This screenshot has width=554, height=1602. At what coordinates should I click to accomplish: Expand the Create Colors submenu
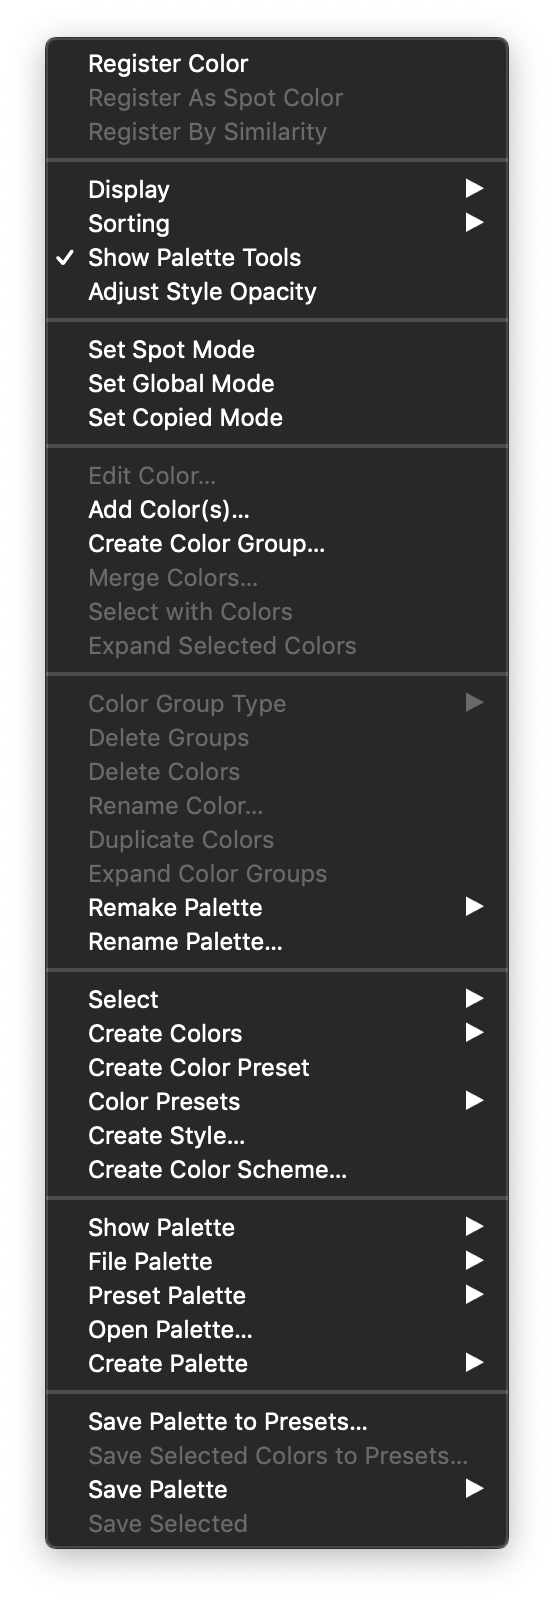click(x=276, y=1034)
